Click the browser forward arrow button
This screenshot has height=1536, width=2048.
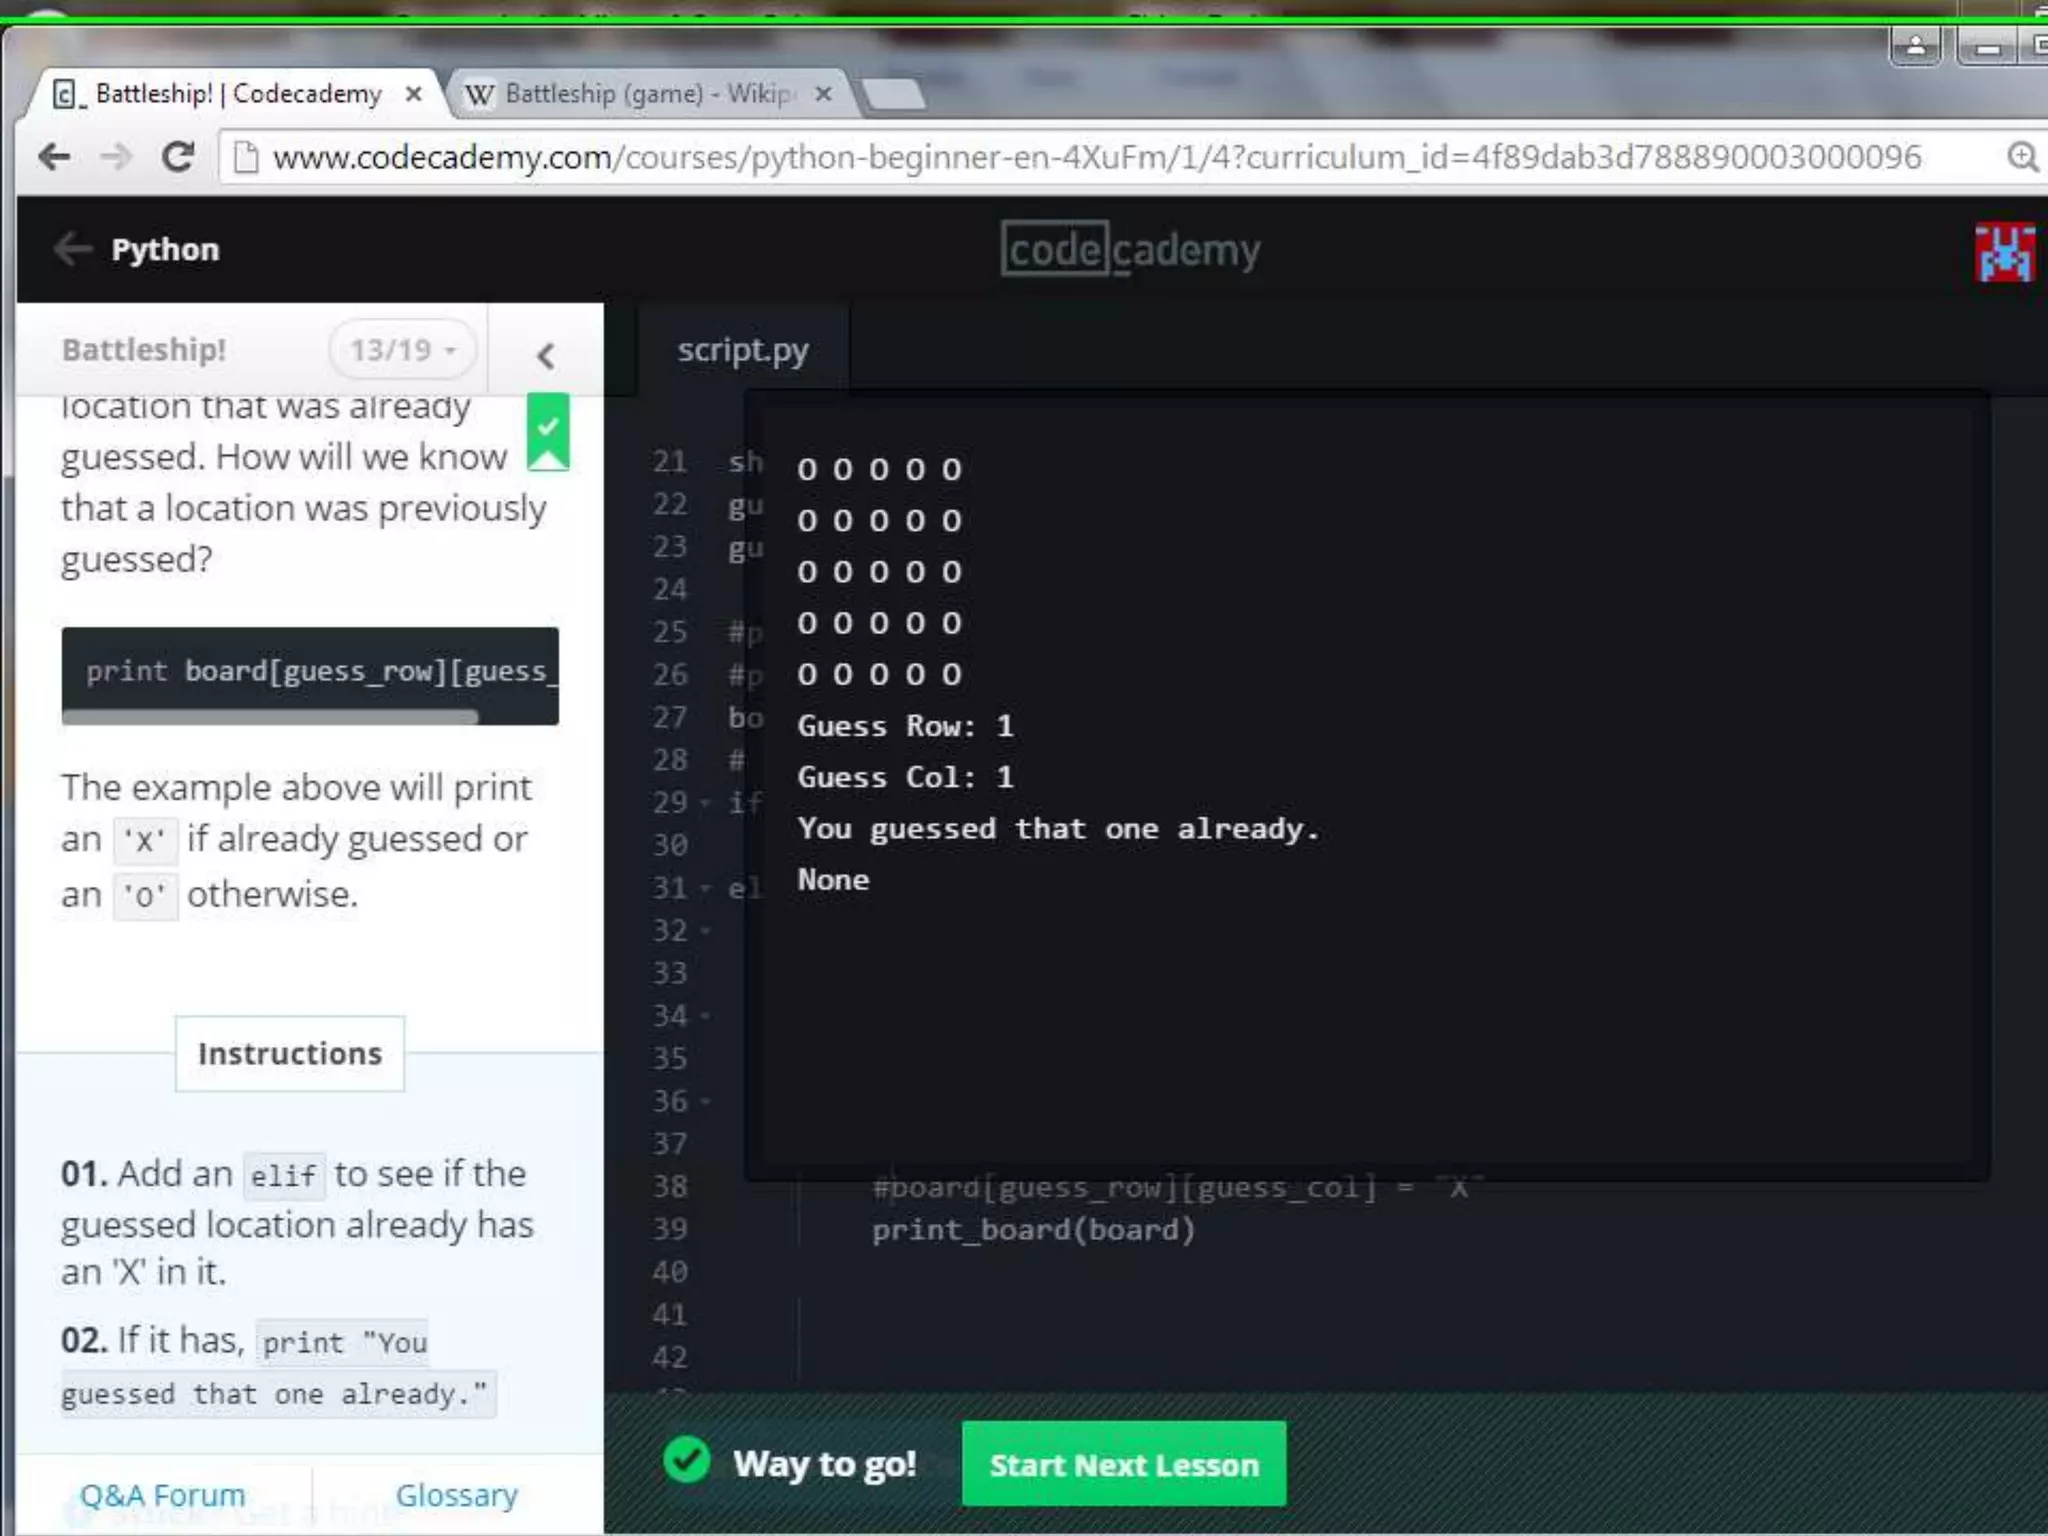coord(116,157)
